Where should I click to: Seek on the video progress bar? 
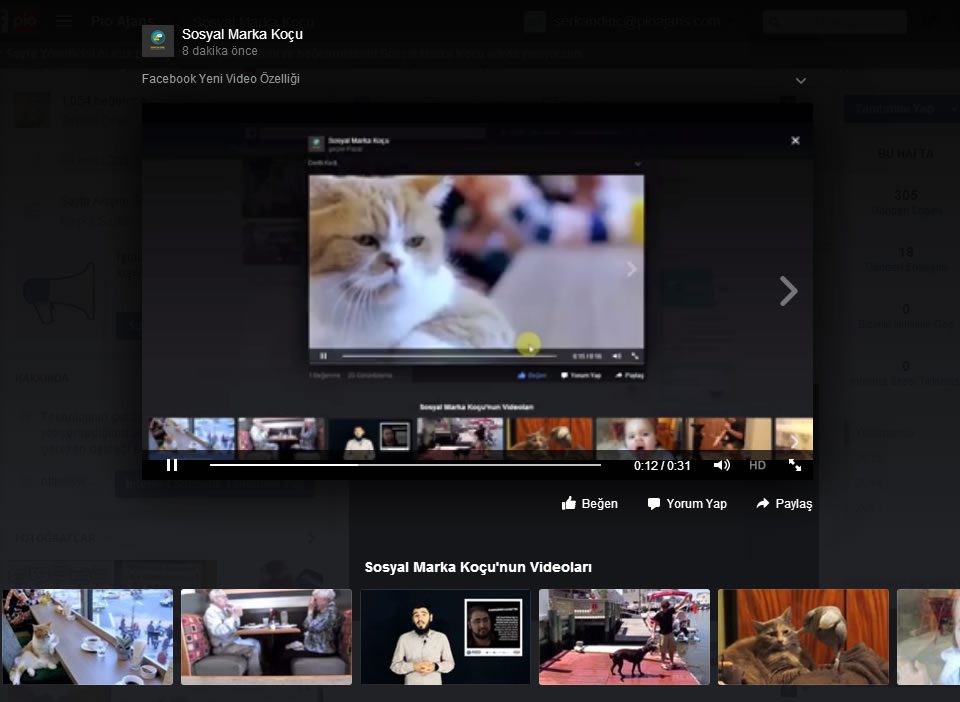pyautogui.click(x=405, y=465)
